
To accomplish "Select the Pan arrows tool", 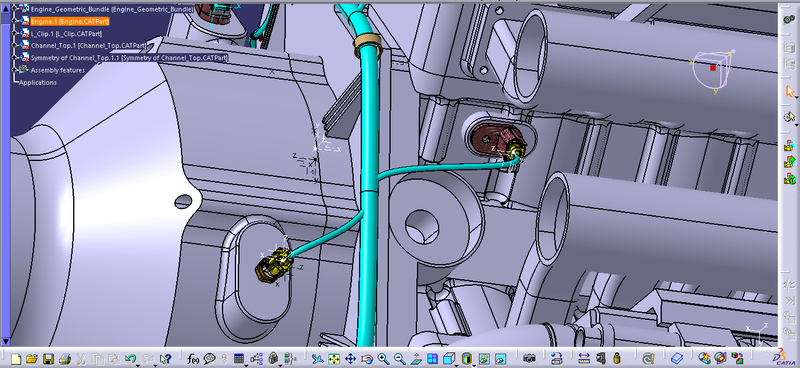I will click(351, 359).
